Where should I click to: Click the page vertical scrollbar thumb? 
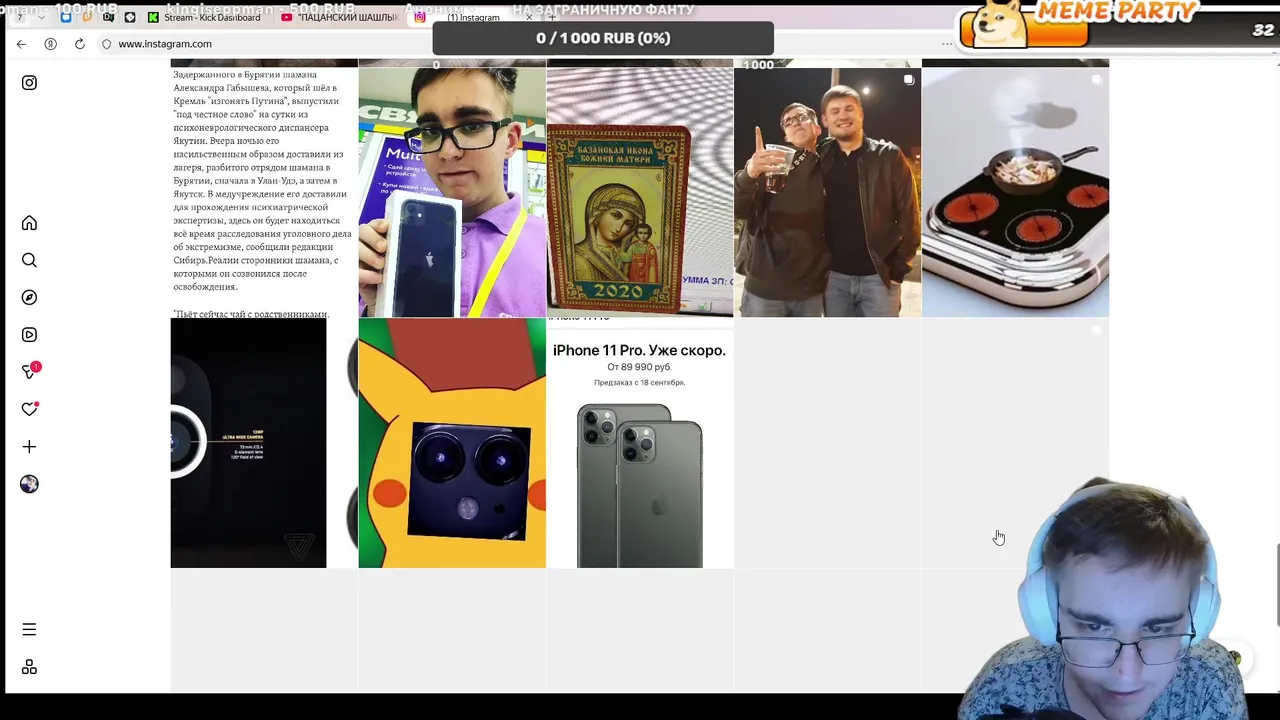pyautogui.click(x=1277, y=585)
